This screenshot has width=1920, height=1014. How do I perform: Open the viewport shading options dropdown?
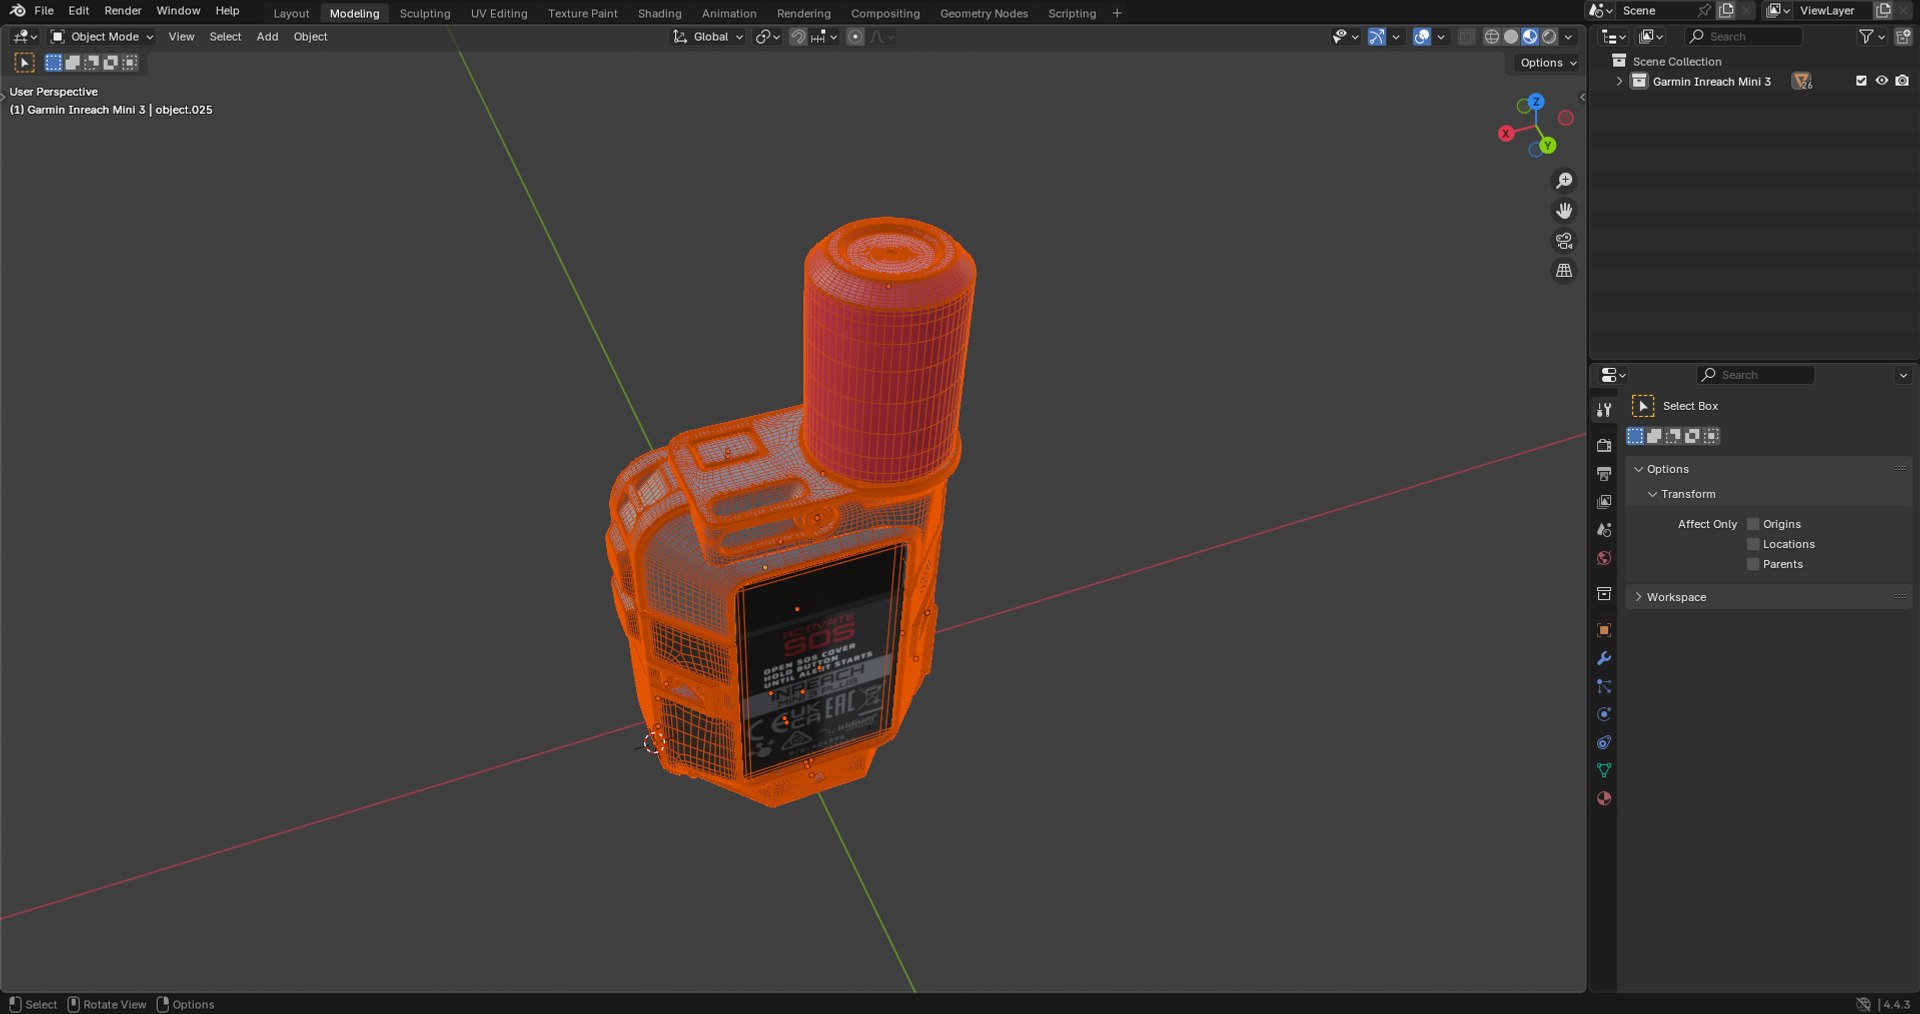click(x=1568, y=37)
